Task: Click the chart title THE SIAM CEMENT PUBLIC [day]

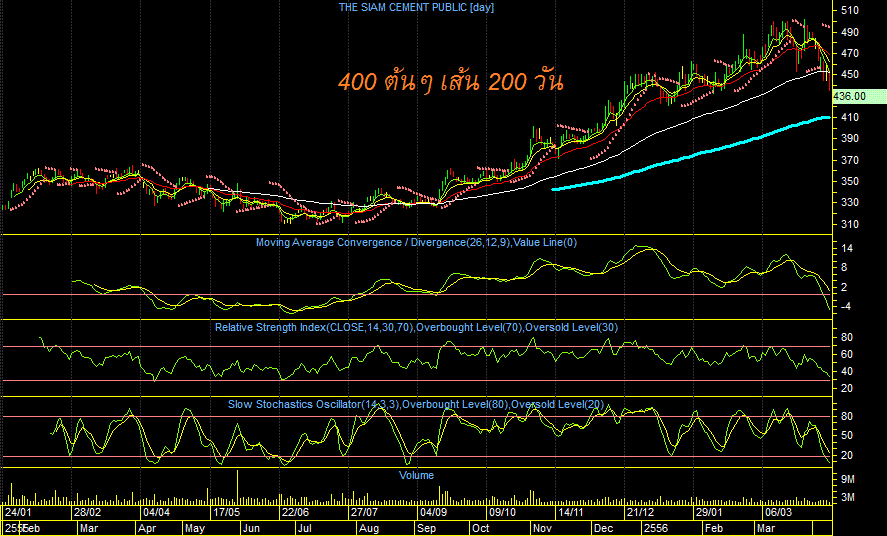Action: pos(416,7)
